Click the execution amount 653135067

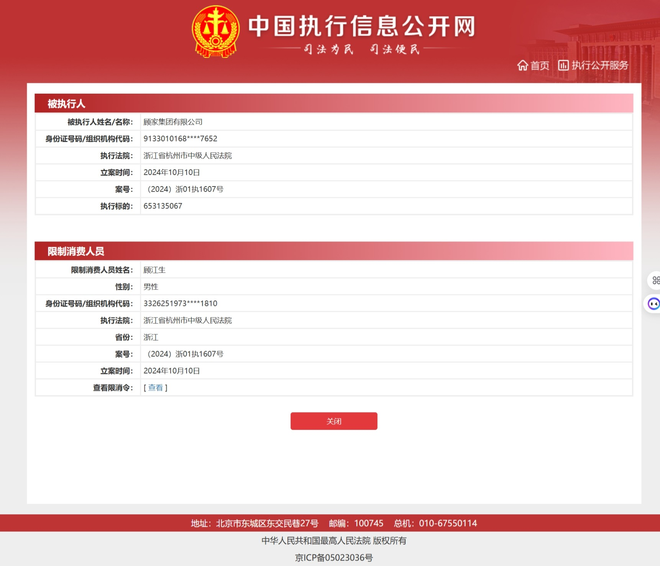pos(163,206)
